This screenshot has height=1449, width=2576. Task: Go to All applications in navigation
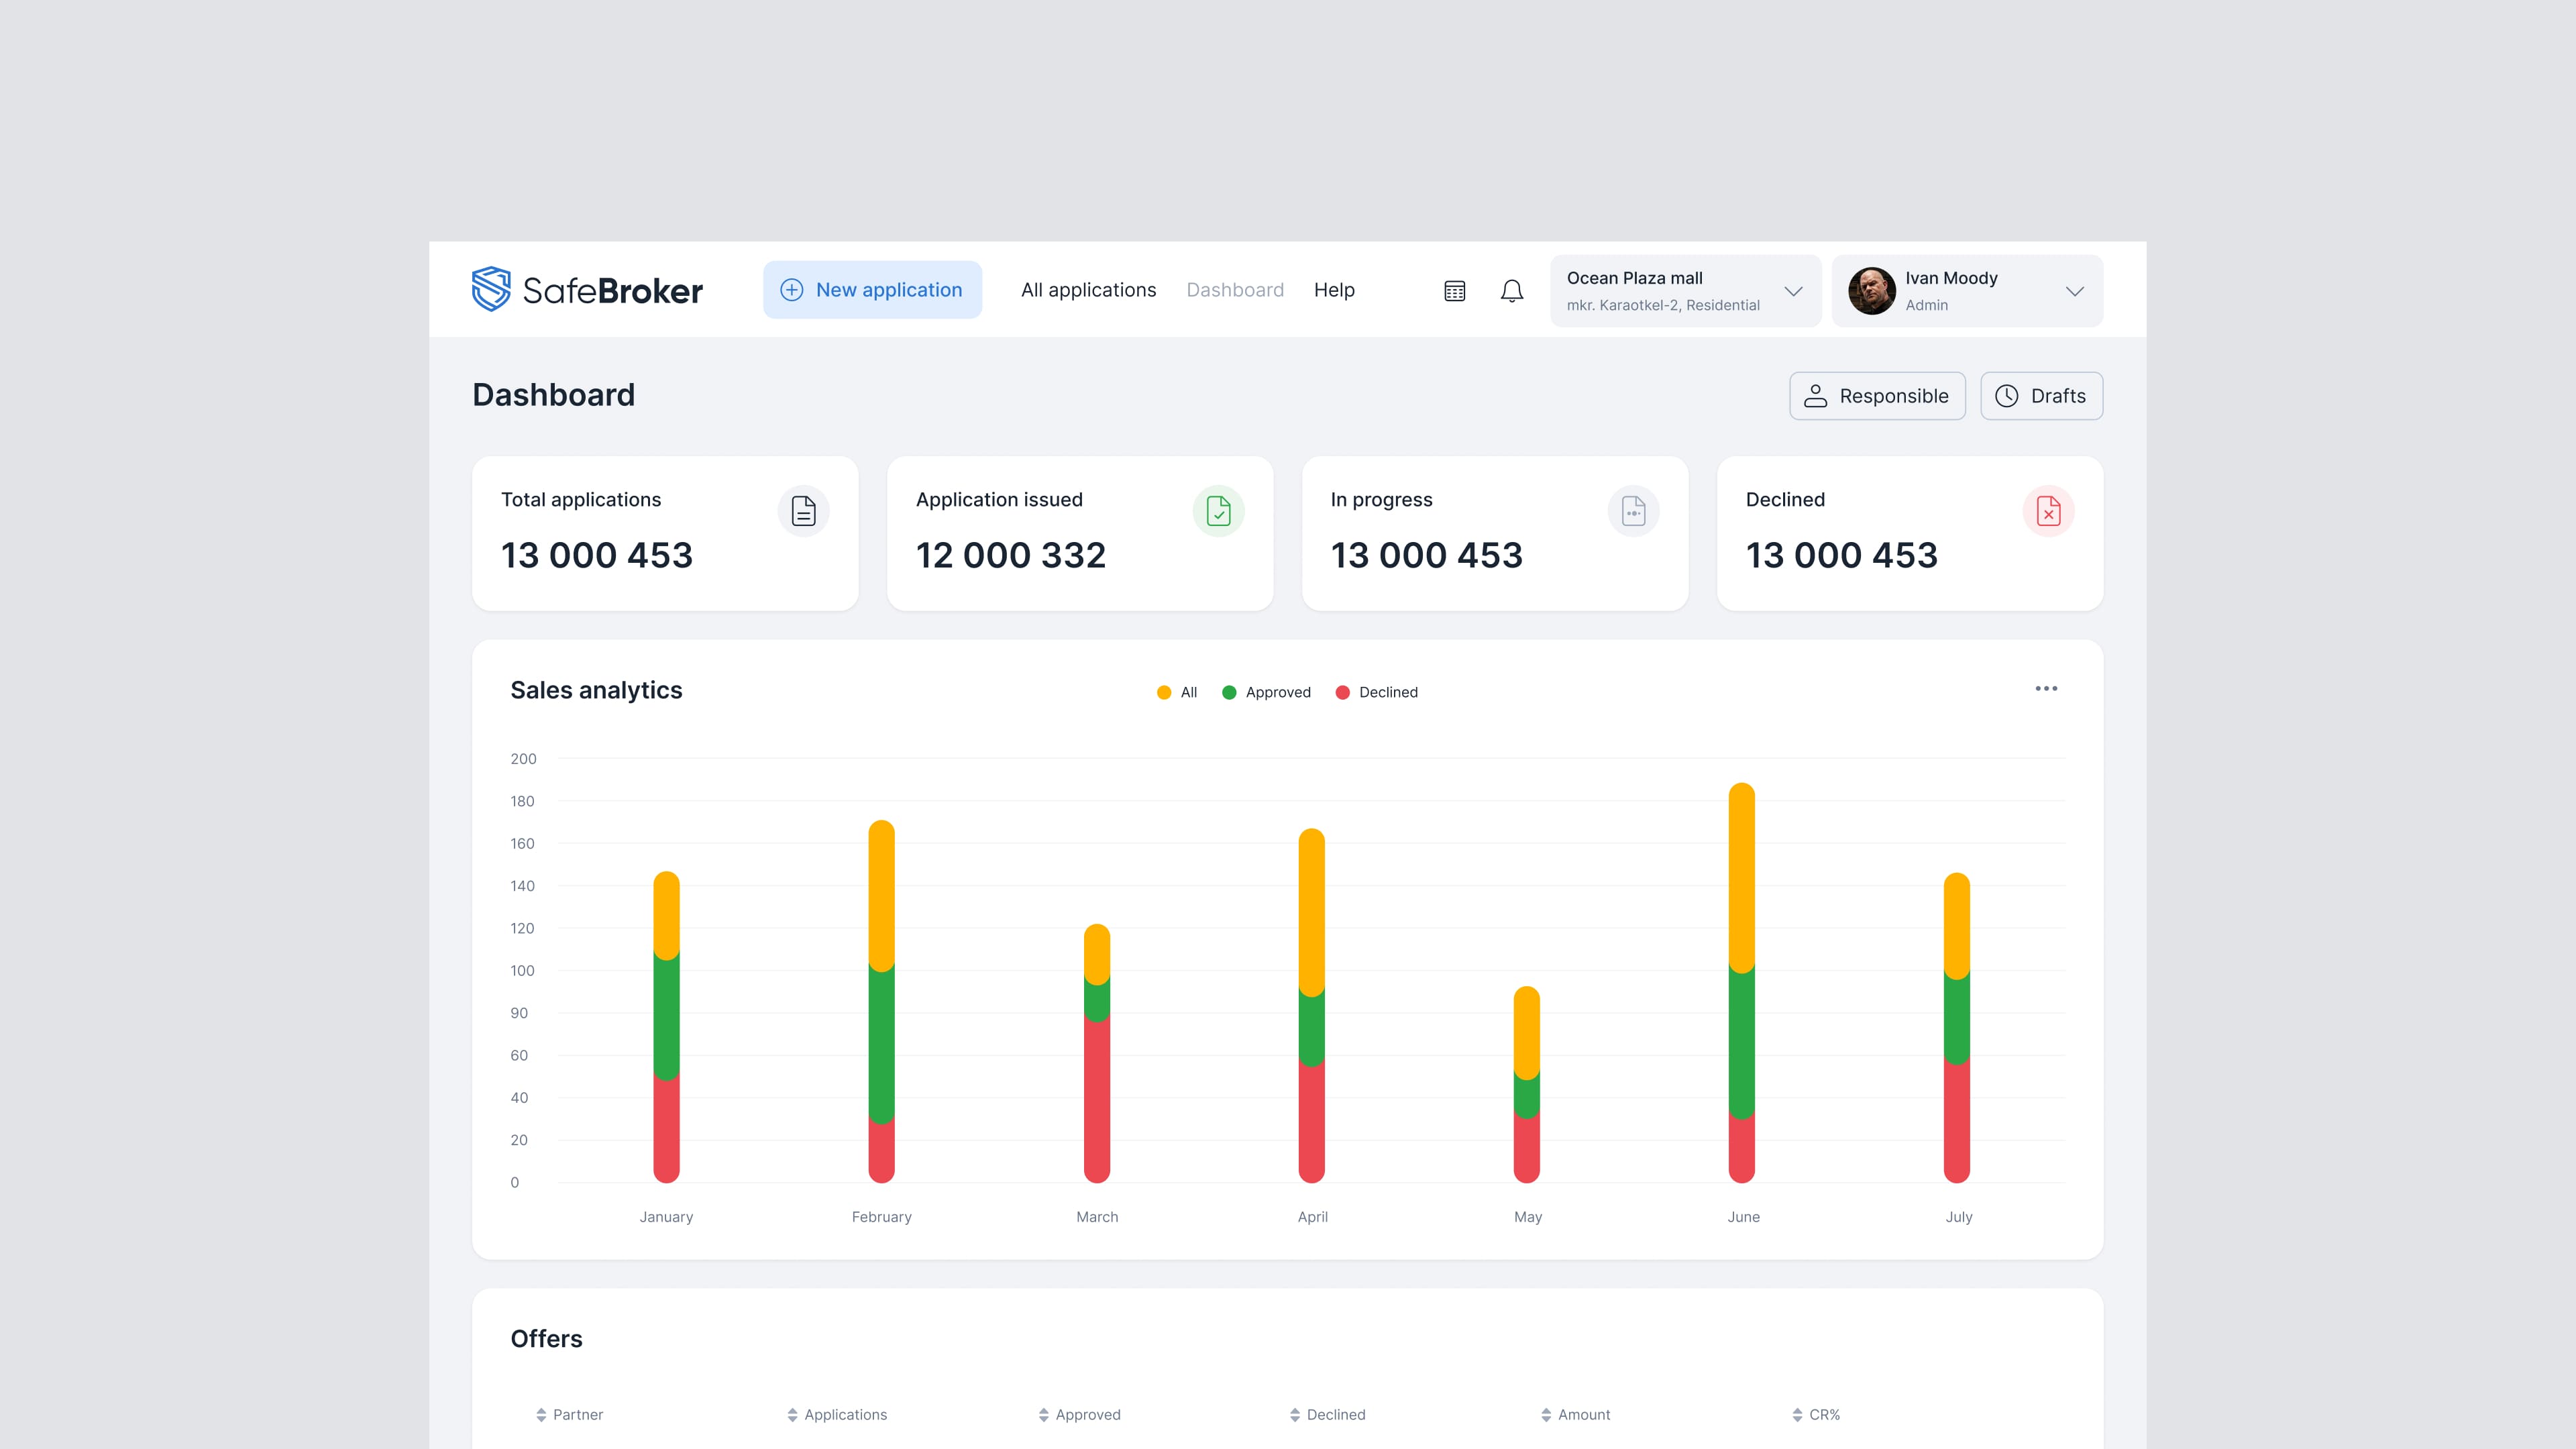pyautogui.click(x=1088, y=290)
